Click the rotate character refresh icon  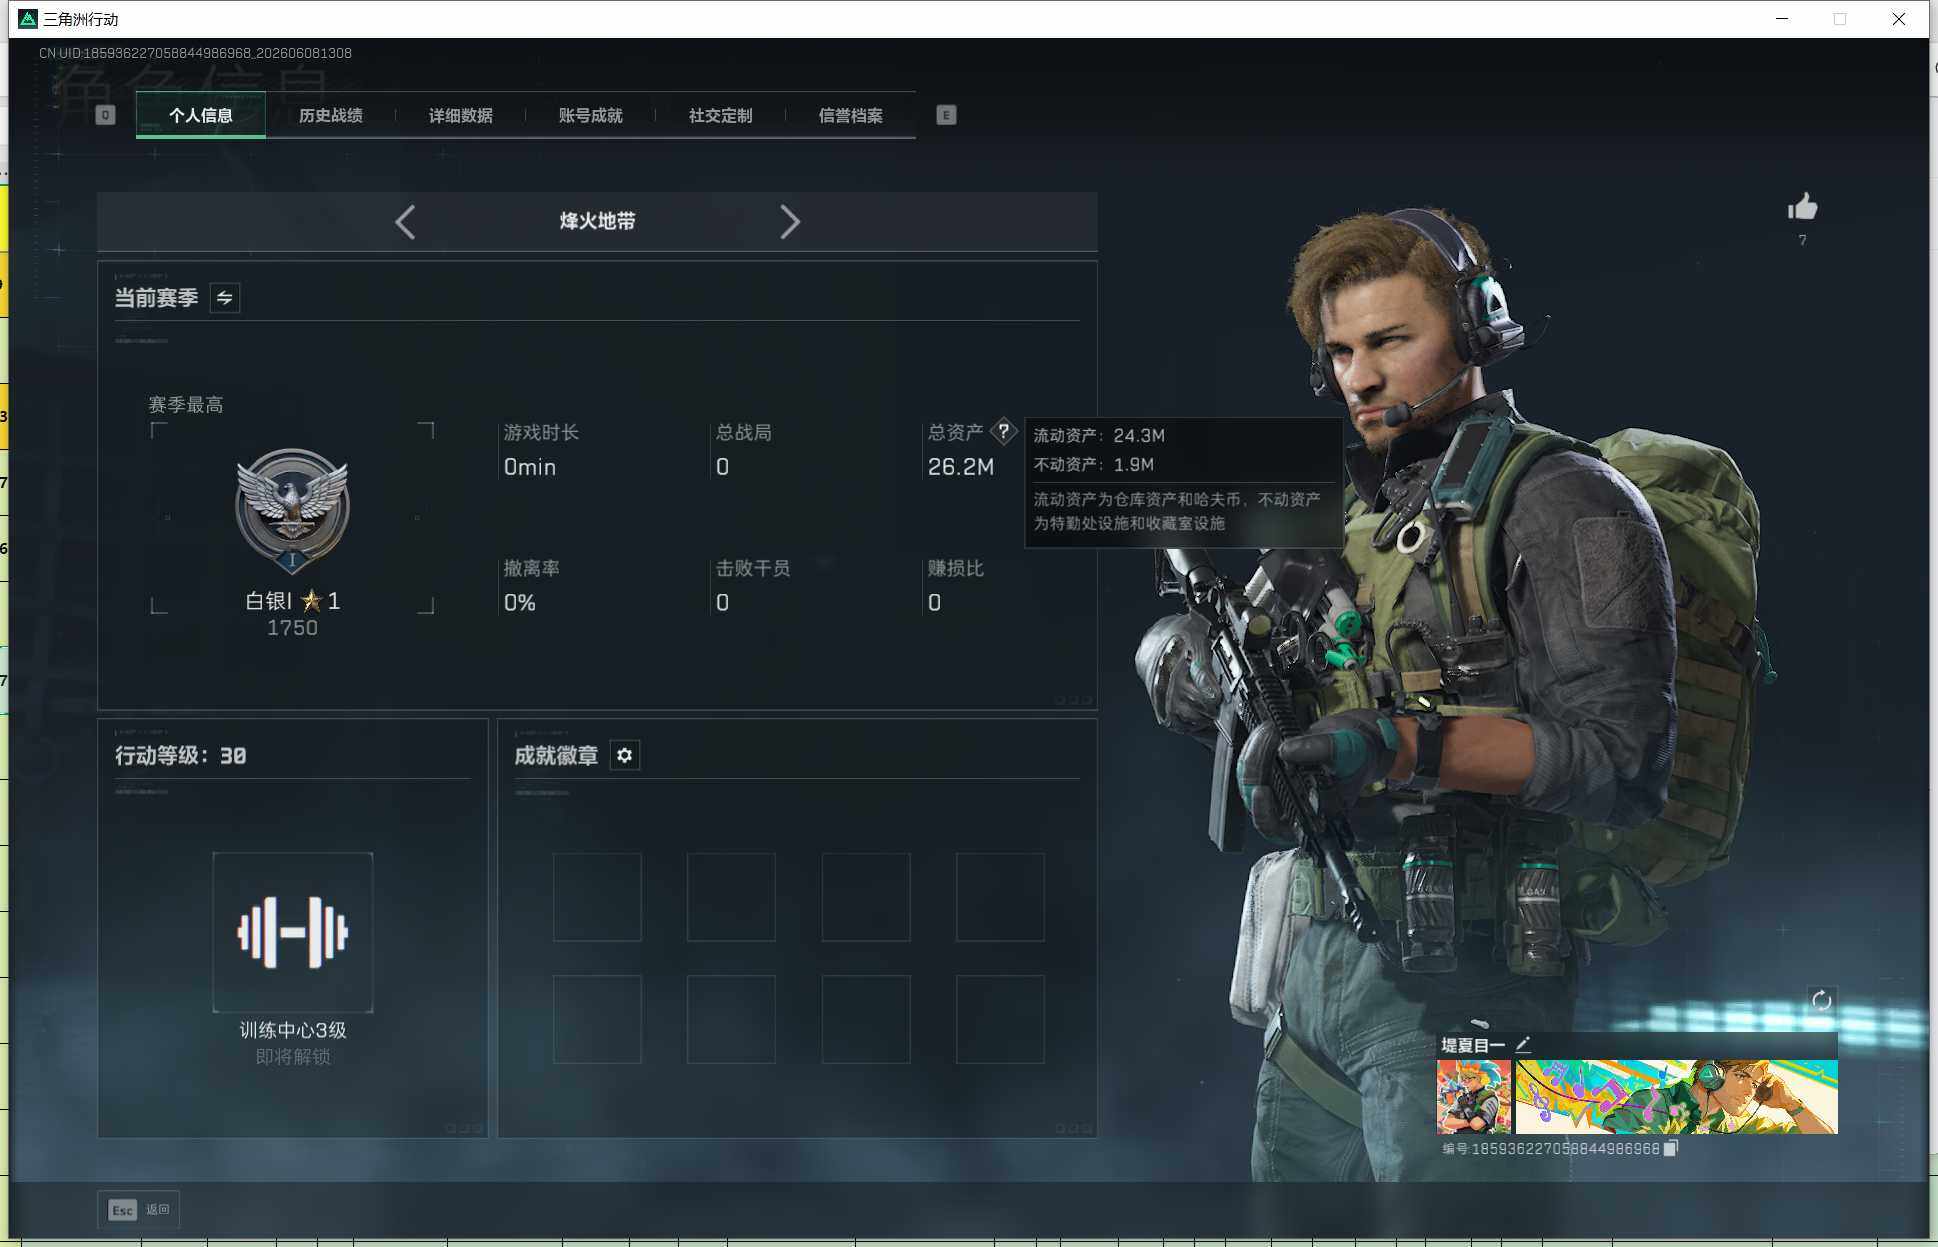[x=1821, y=1000]
